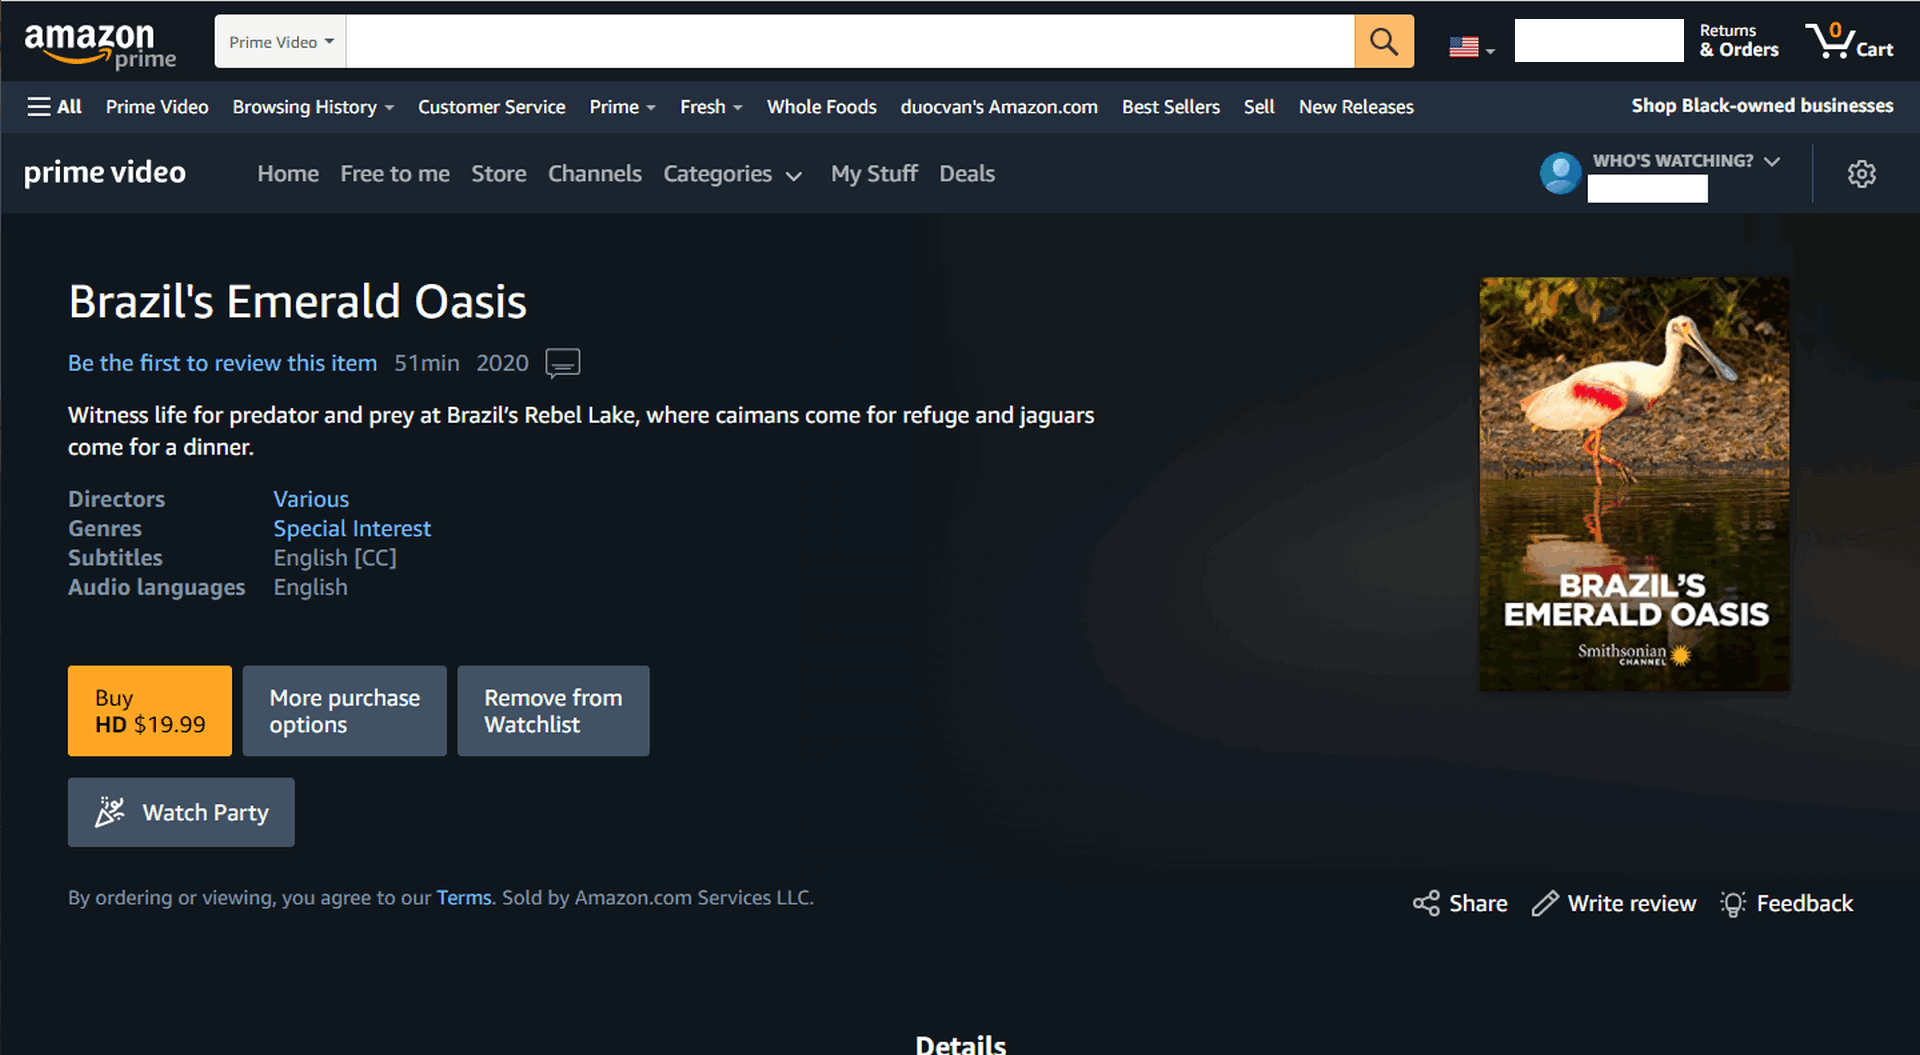
Task: Open the shopping cart icon
Action: pos(1849,41)
